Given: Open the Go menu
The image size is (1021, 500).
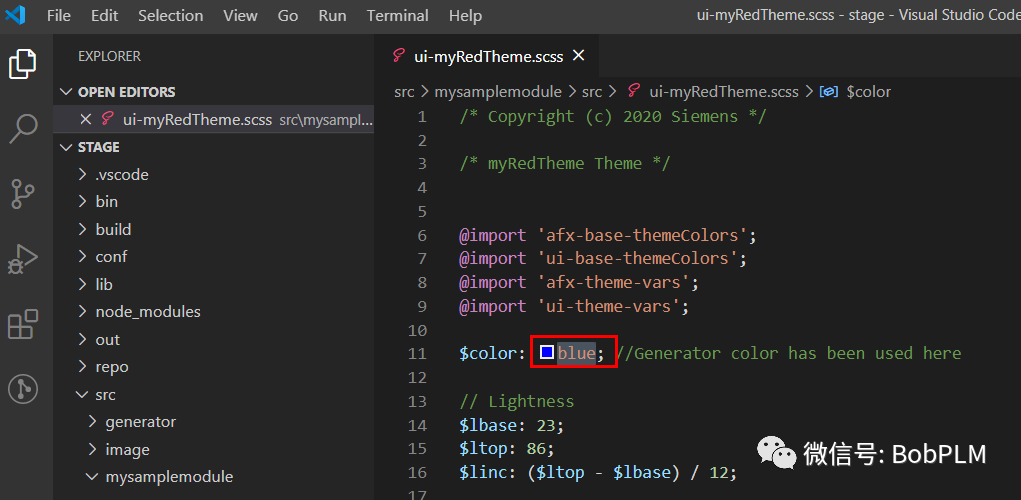Looking at the screenshot, I should tap(287, 16).
